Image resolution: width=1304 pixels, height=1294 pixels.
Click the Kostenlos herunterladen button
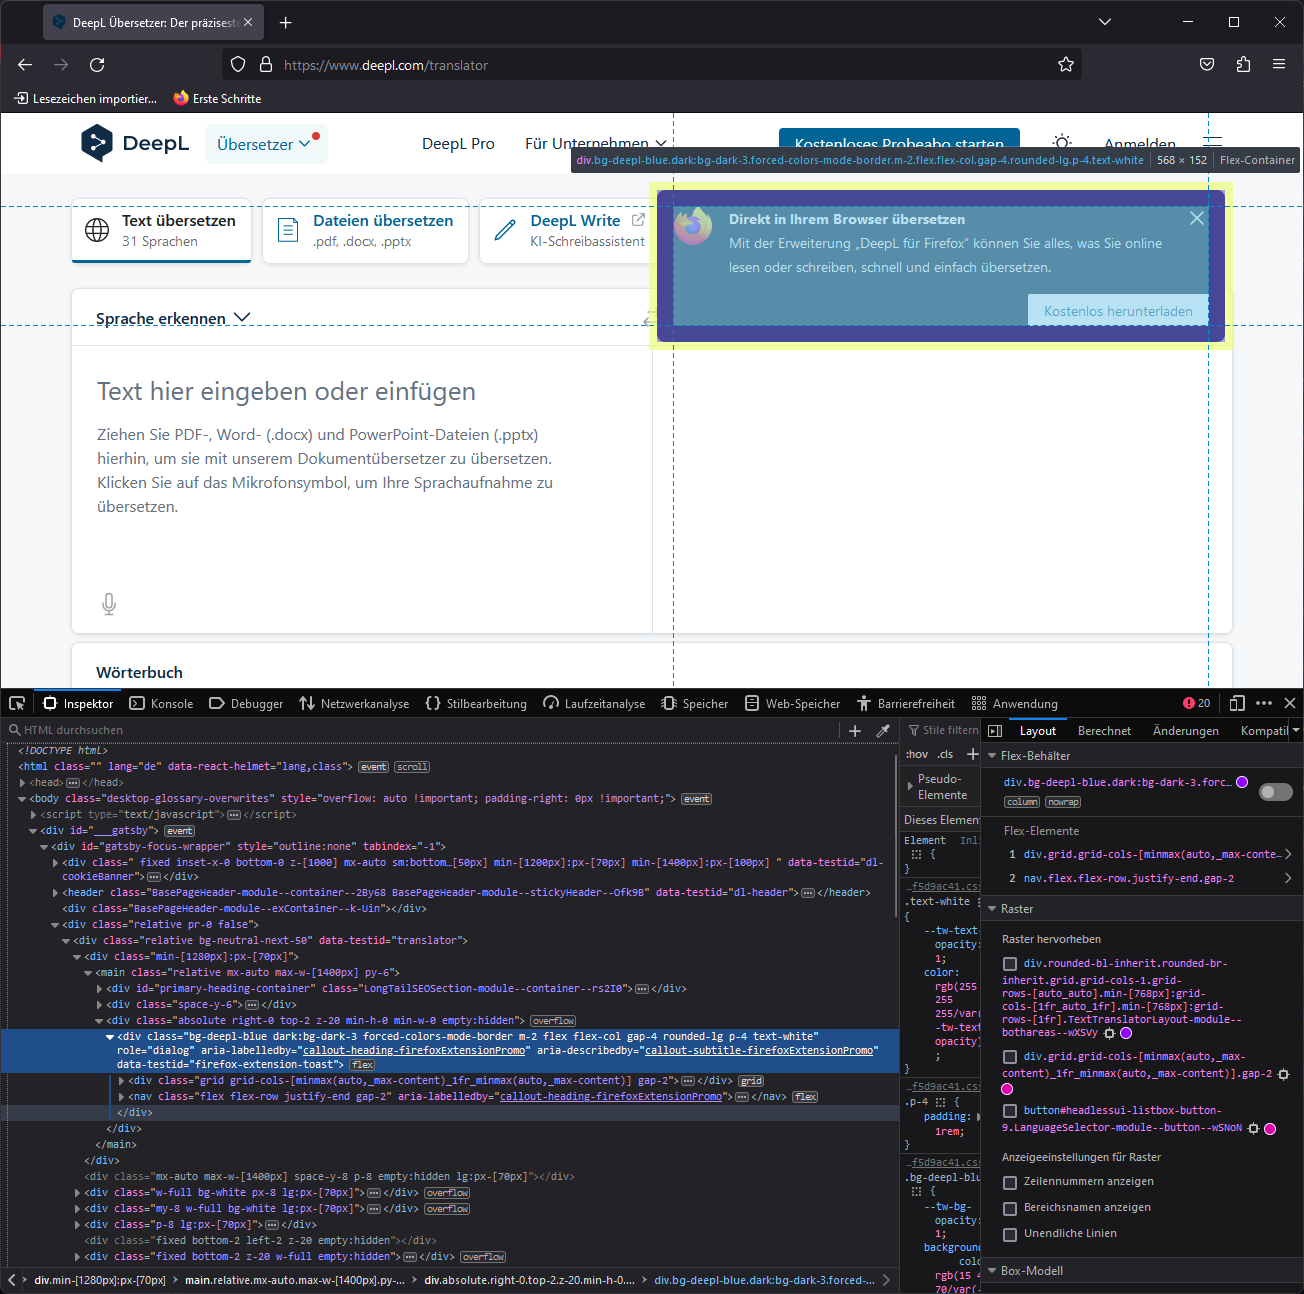1117,310
